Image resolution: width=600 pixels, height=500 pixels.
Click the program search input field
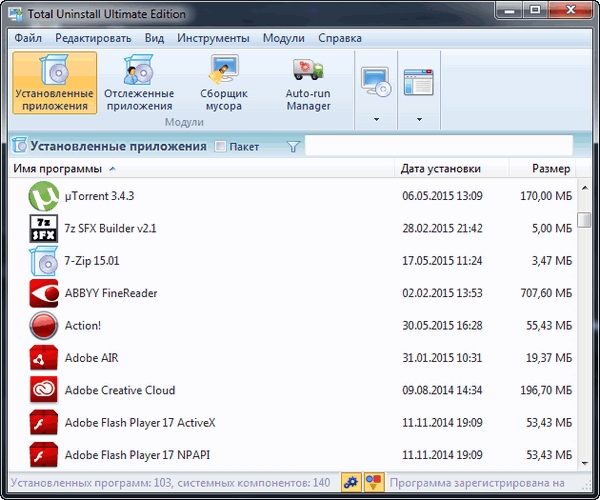click(446, 146)
